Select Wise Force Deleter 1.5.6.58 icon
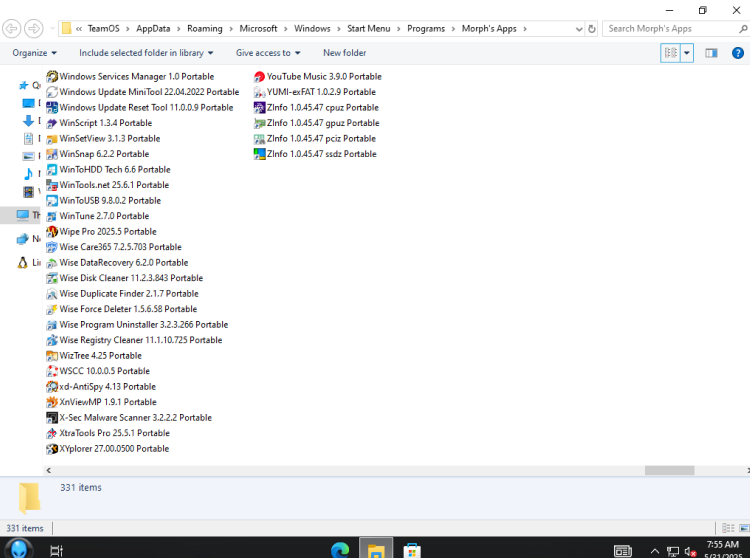Screen dimensions: 750x558 (52, 309)
